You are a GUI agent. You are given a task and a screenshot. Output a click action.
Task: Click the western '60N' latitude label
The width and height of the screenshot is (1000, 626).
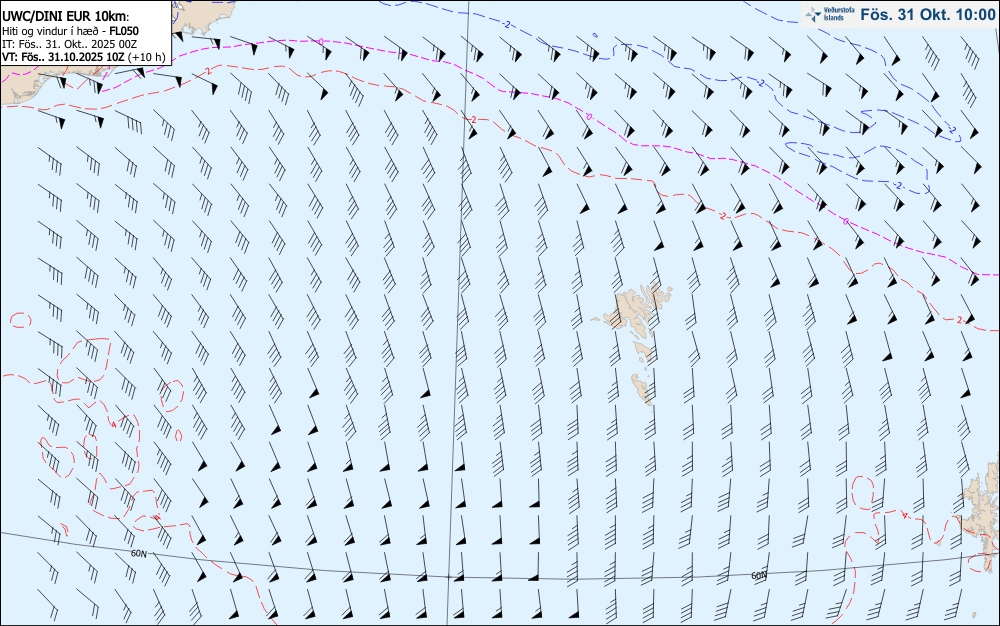coord(139,553)
